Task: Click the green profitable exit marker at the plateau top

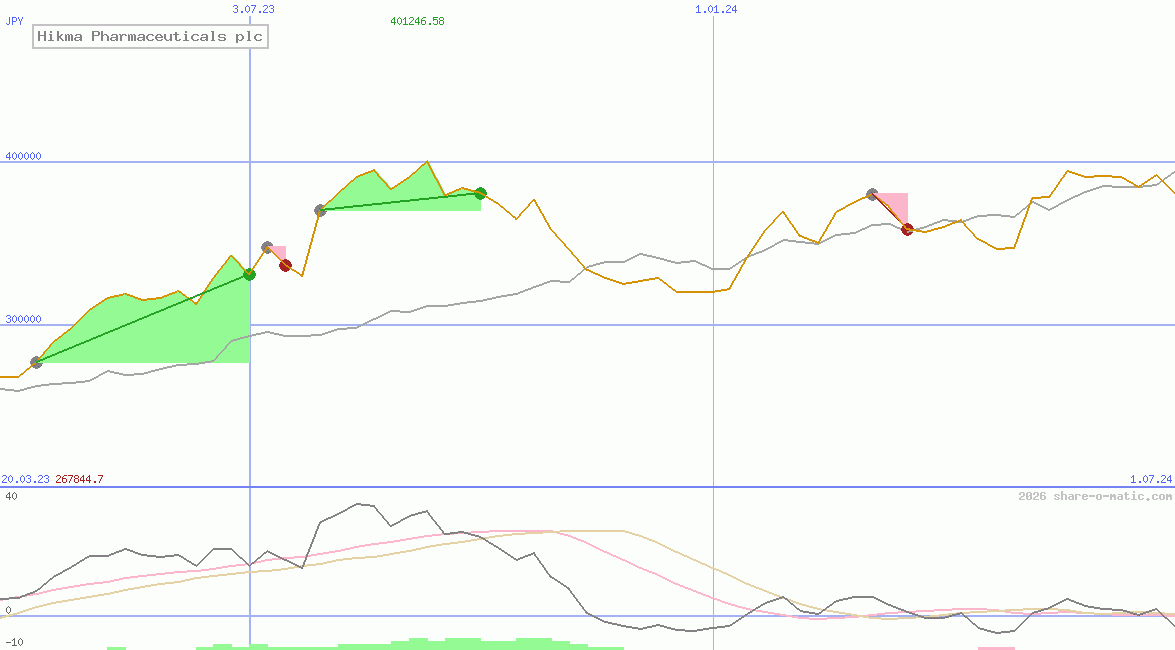Action: (479, 194)
